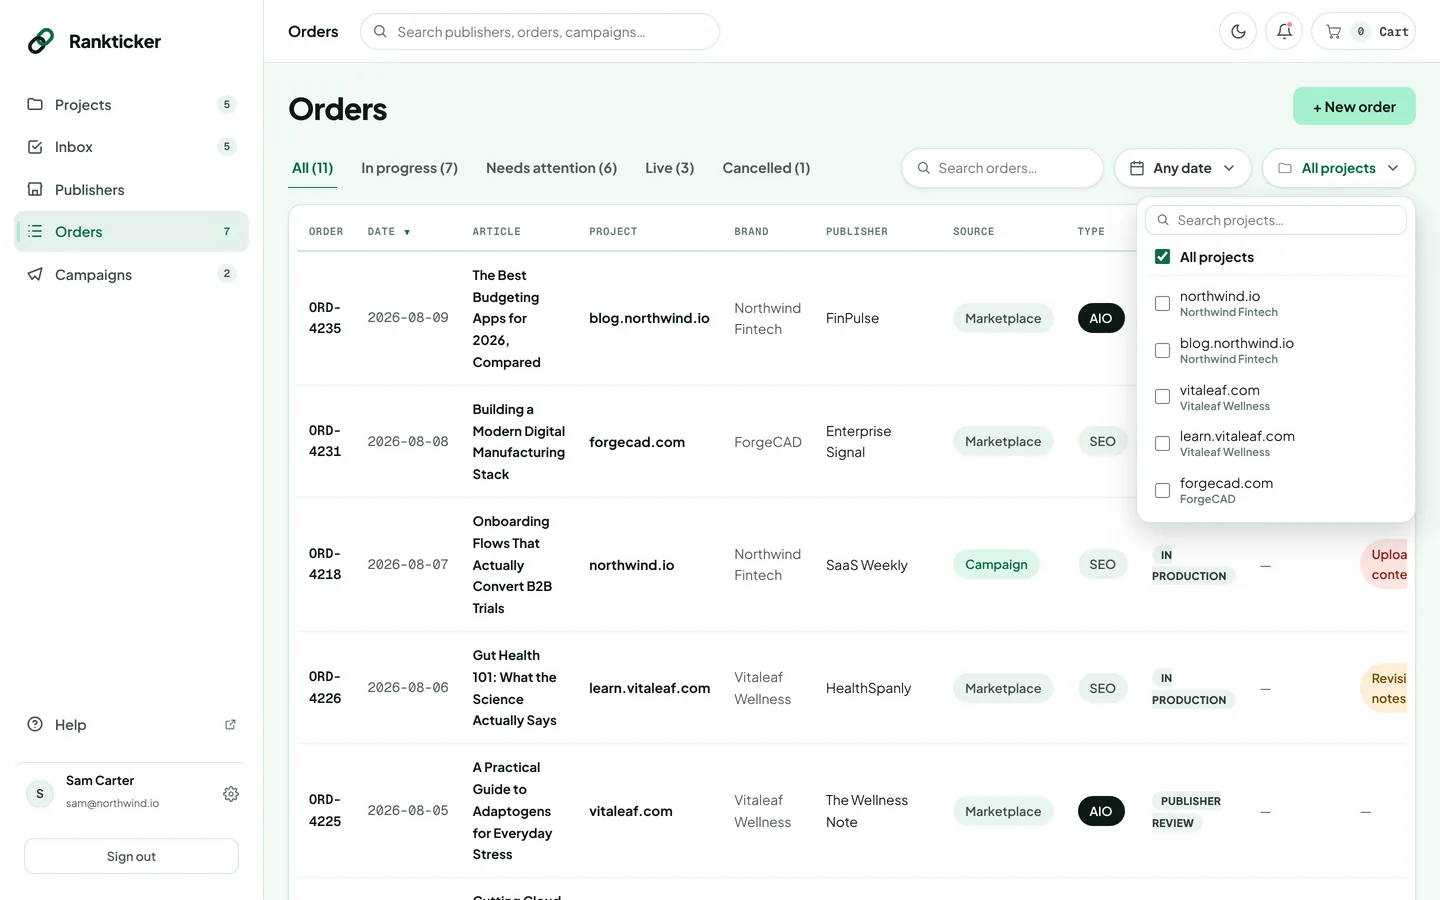Switch to the Live (3) tab
This screenshot has width=1440, height=900.
[x=669, y=168]
